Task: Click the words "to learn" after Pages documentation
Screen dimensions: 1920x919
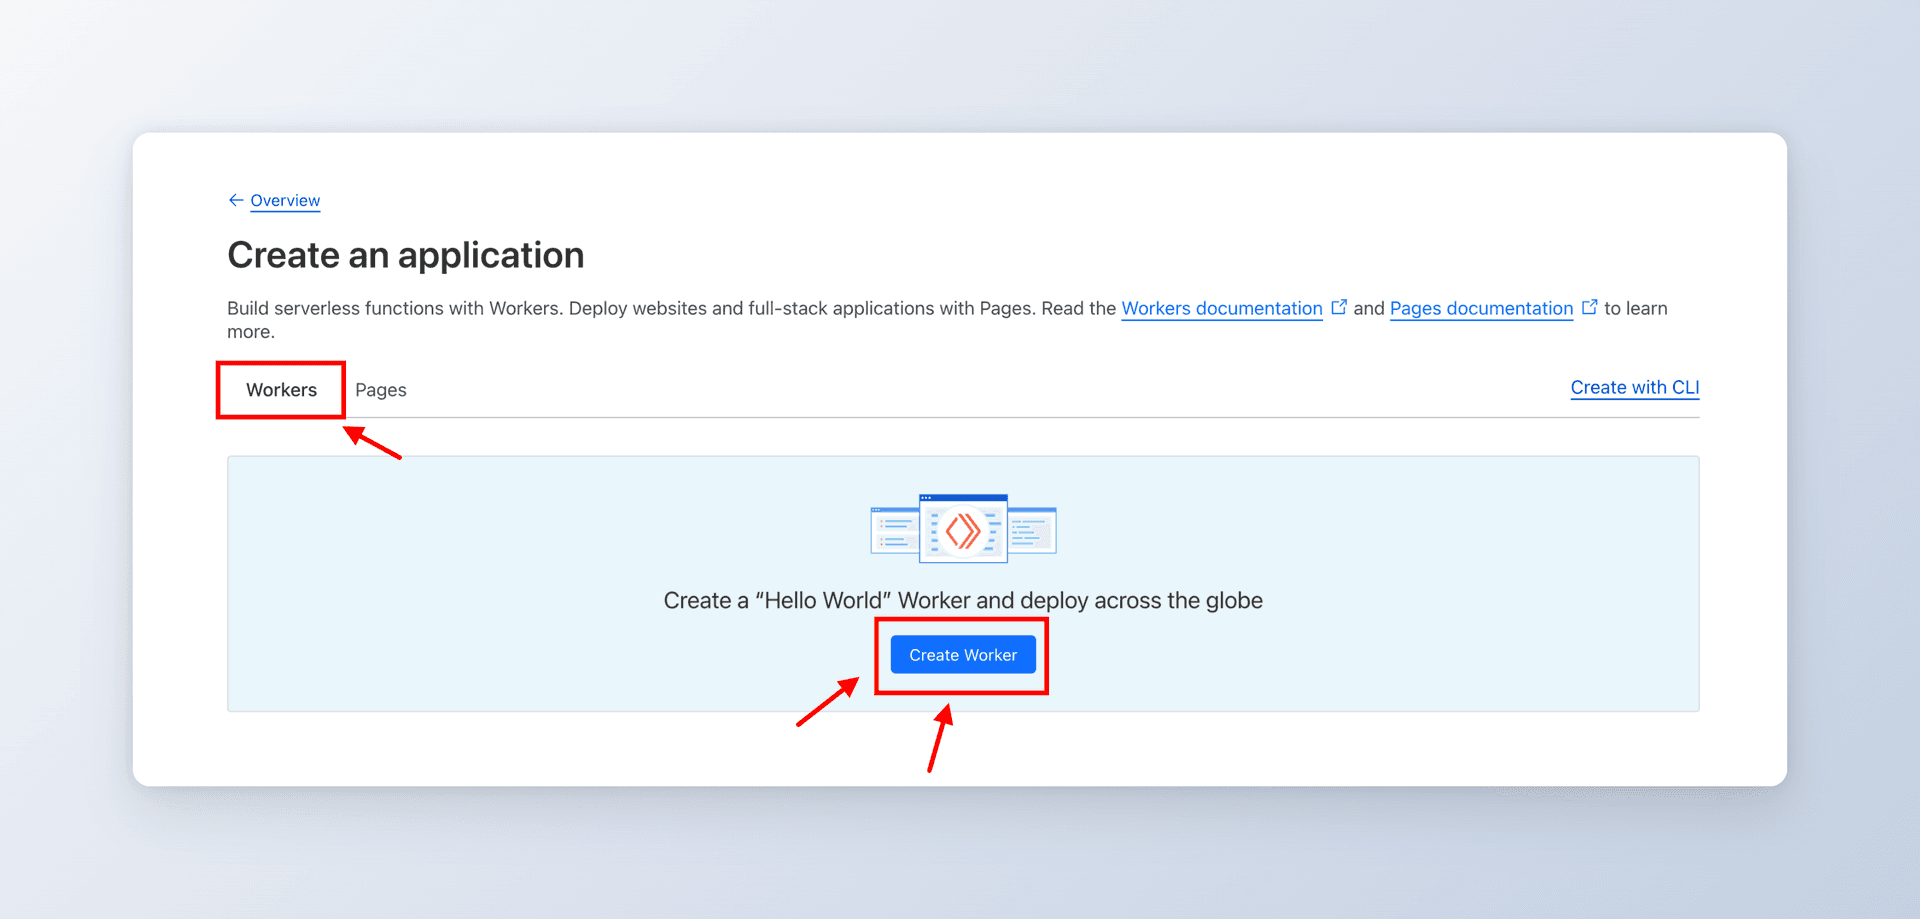Action: point(1635,308)
